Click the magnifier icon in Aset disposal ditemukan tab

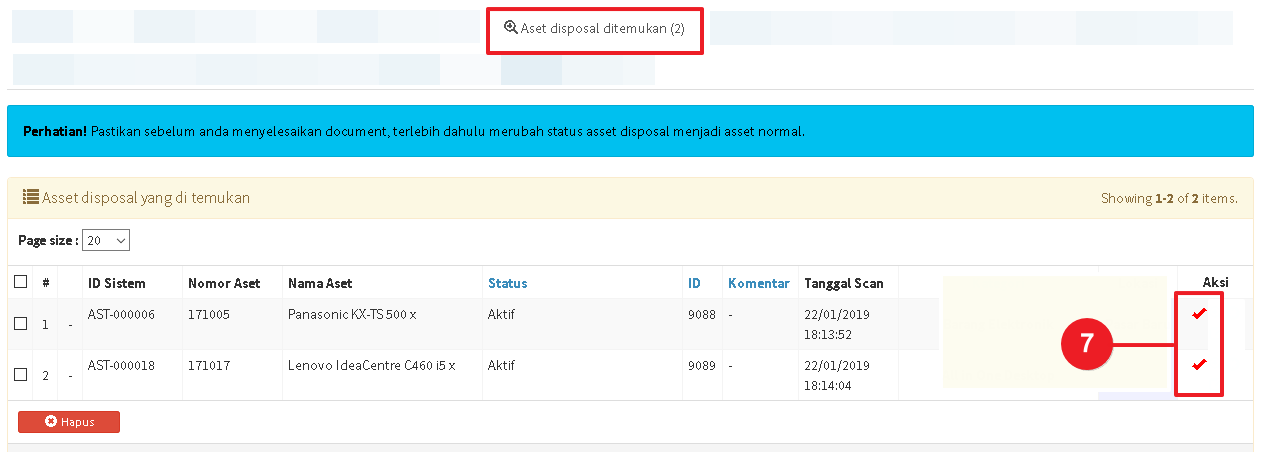click(x=511, y=28)
